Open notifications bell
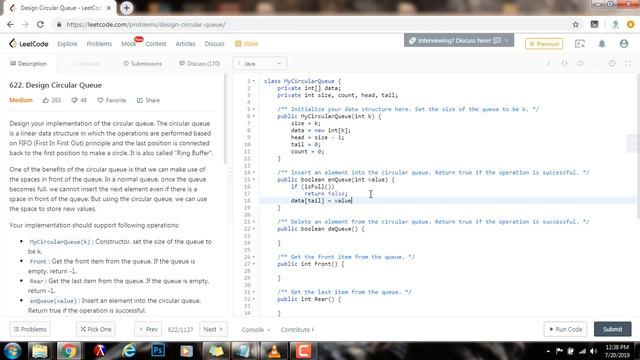The height and width of the screenshot is (360, 640). [x=602, y=44]
